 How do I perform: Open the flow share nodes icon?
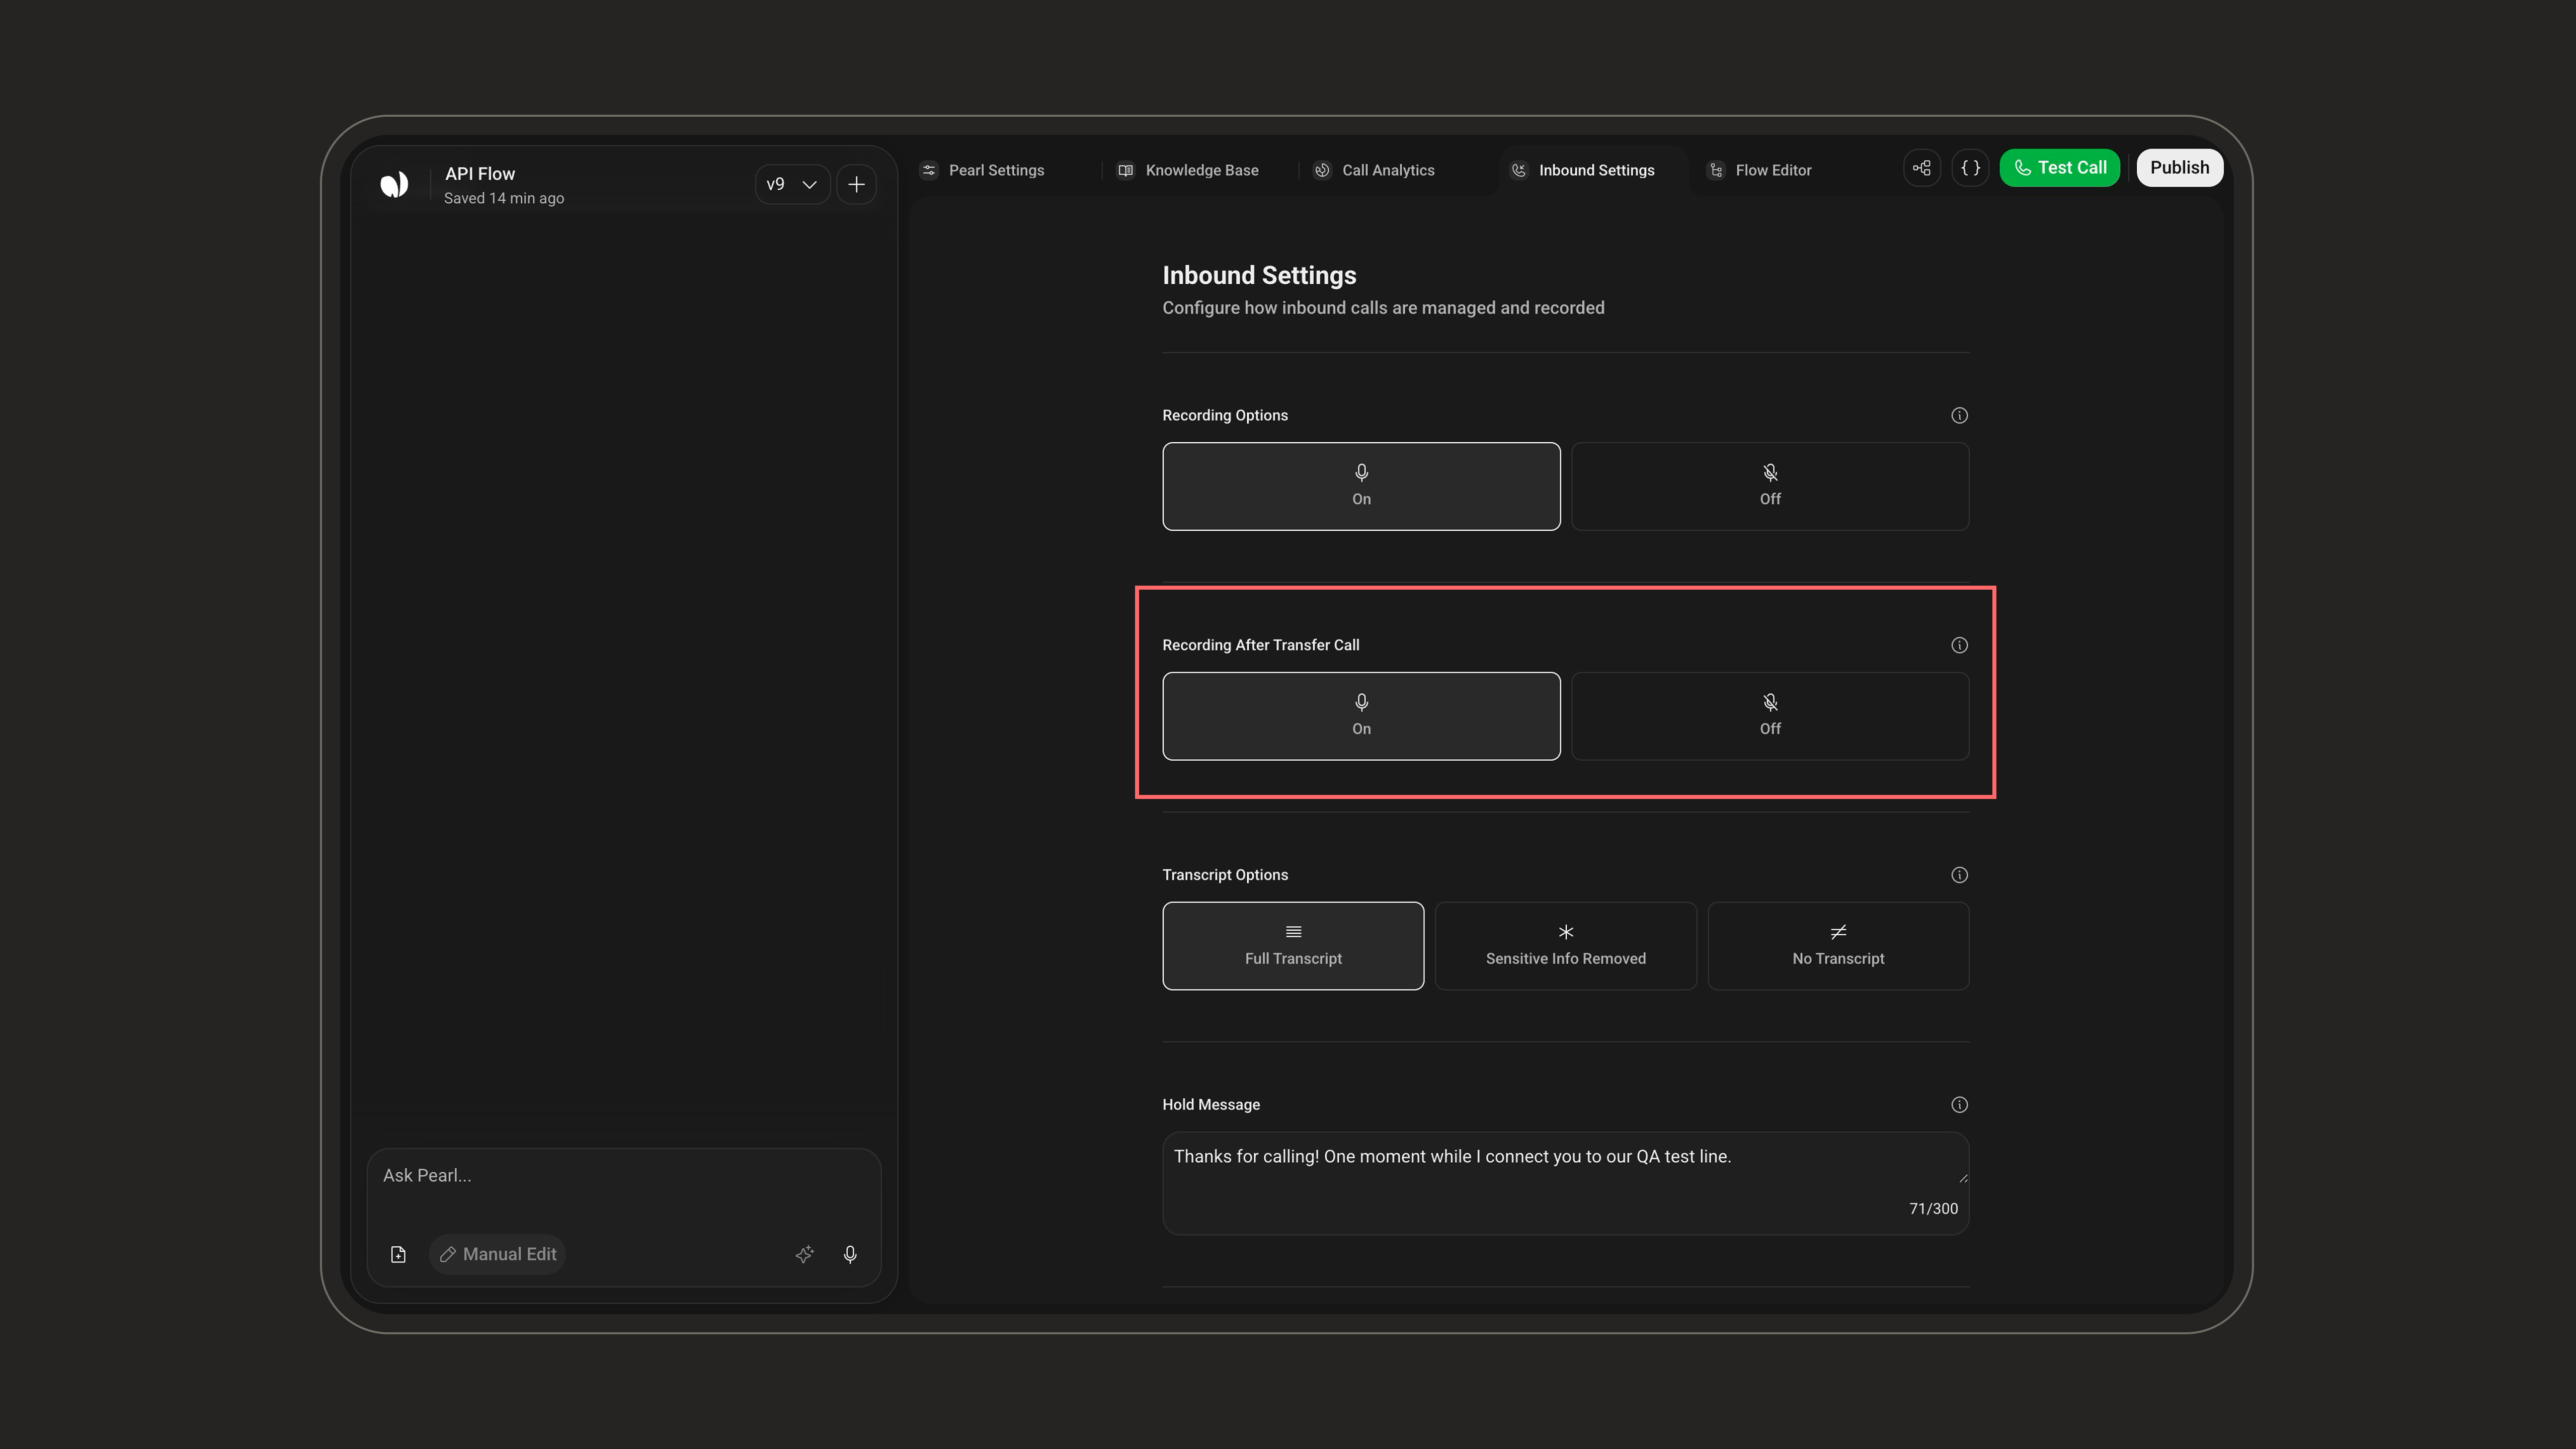[x=1922, y=168]
